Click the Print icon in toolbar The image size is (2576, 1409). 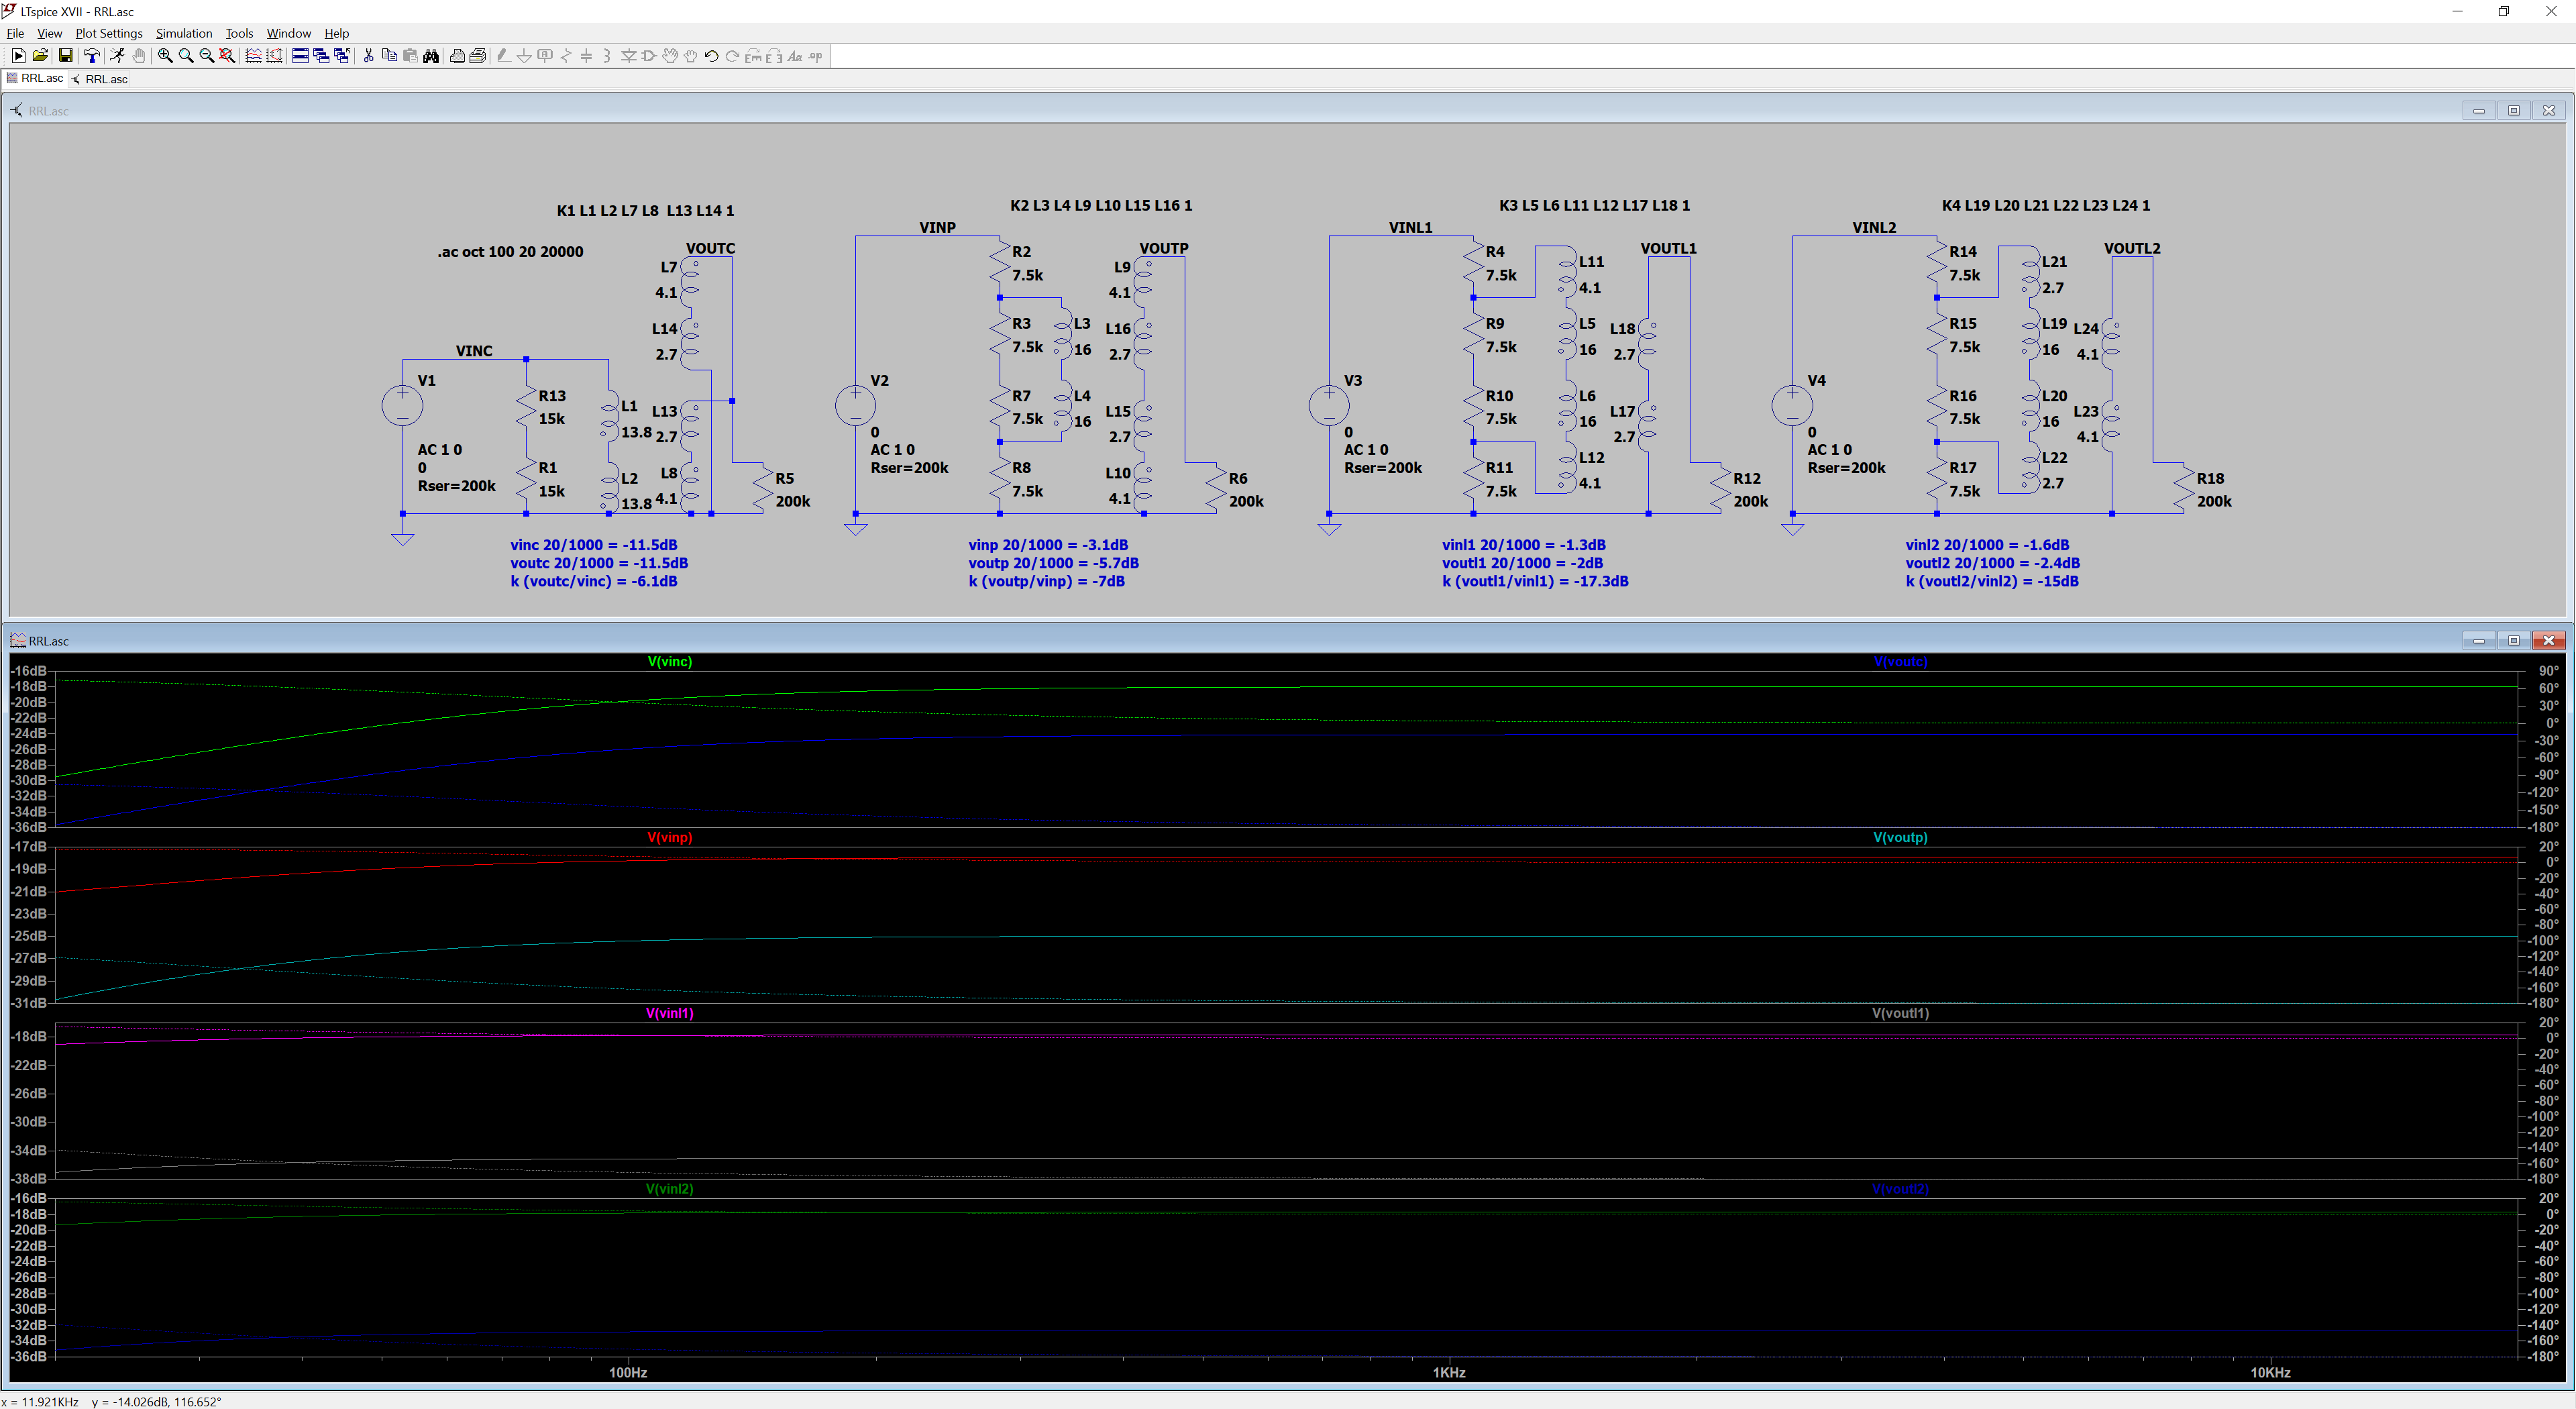point(457,56)
